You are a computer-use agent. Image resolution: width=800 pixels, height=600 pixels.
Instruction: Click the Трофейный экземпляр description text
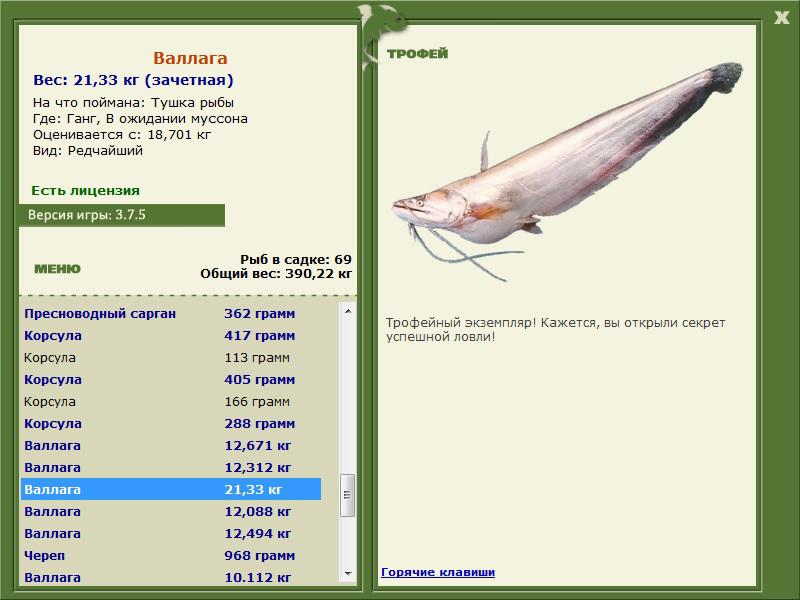tap(555, 330)
